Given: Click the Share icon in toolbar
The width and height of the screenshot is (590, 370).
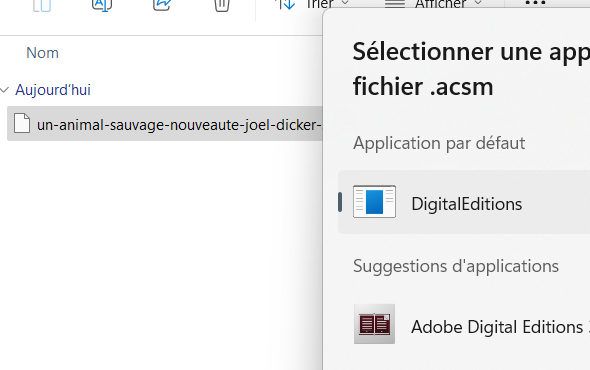Looking at the screenshot, I should coord(162,5).
